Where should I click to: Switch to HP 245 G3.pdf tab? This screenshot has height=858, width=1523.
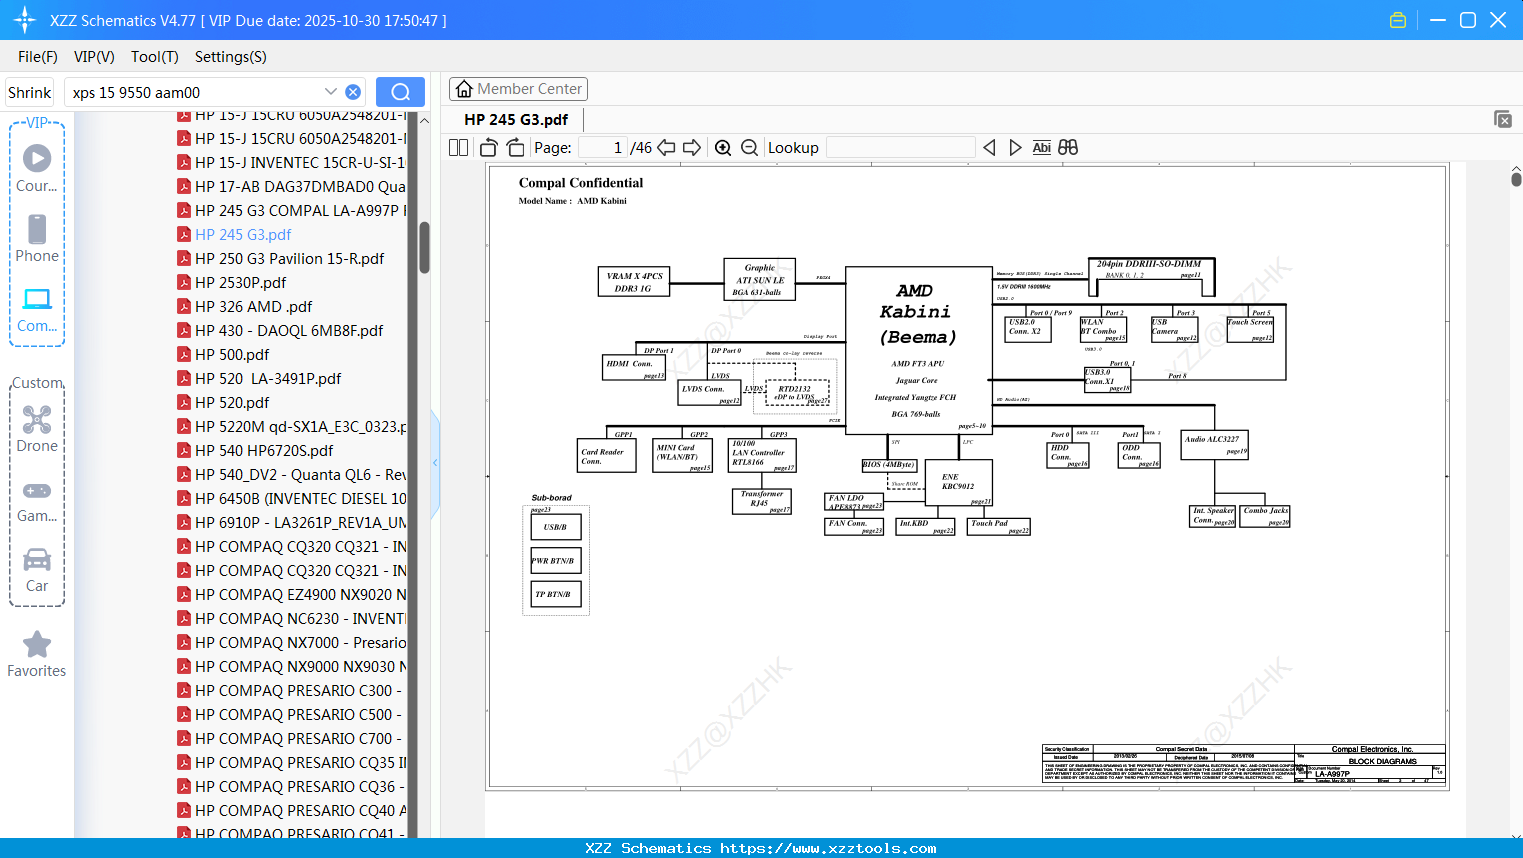click(516, 120)
